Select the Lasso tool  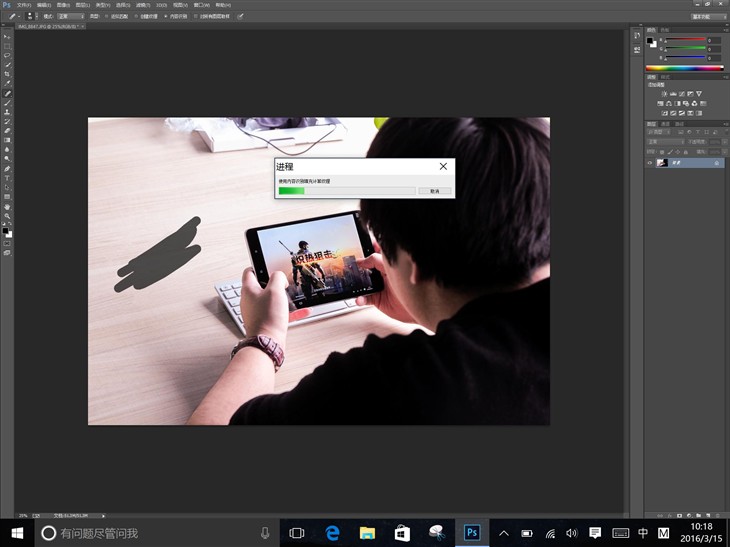click(8, 55)
